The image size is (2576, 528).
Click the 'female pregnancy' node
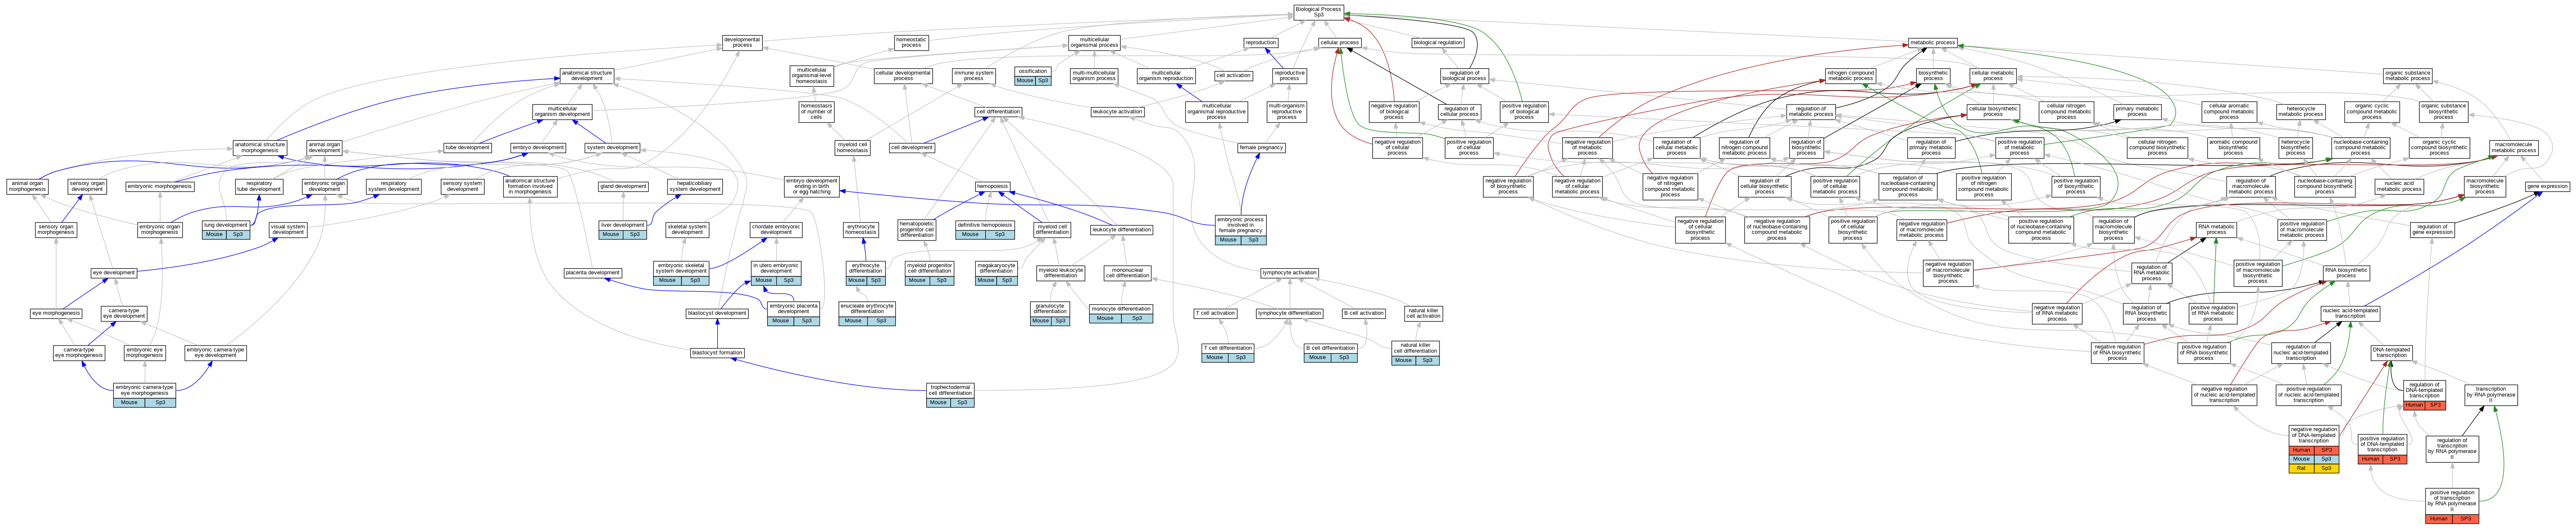tap(1261, 147)
